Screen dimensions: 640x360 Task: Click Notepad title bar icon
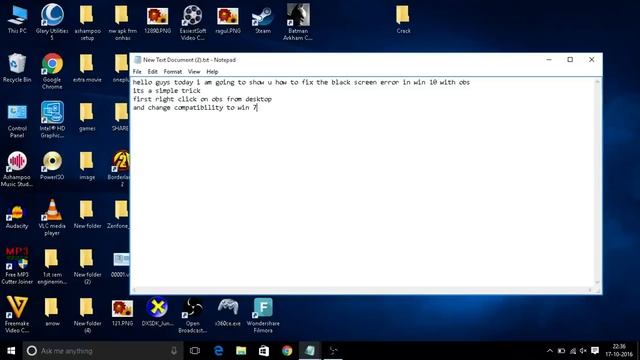click(138, 60)
